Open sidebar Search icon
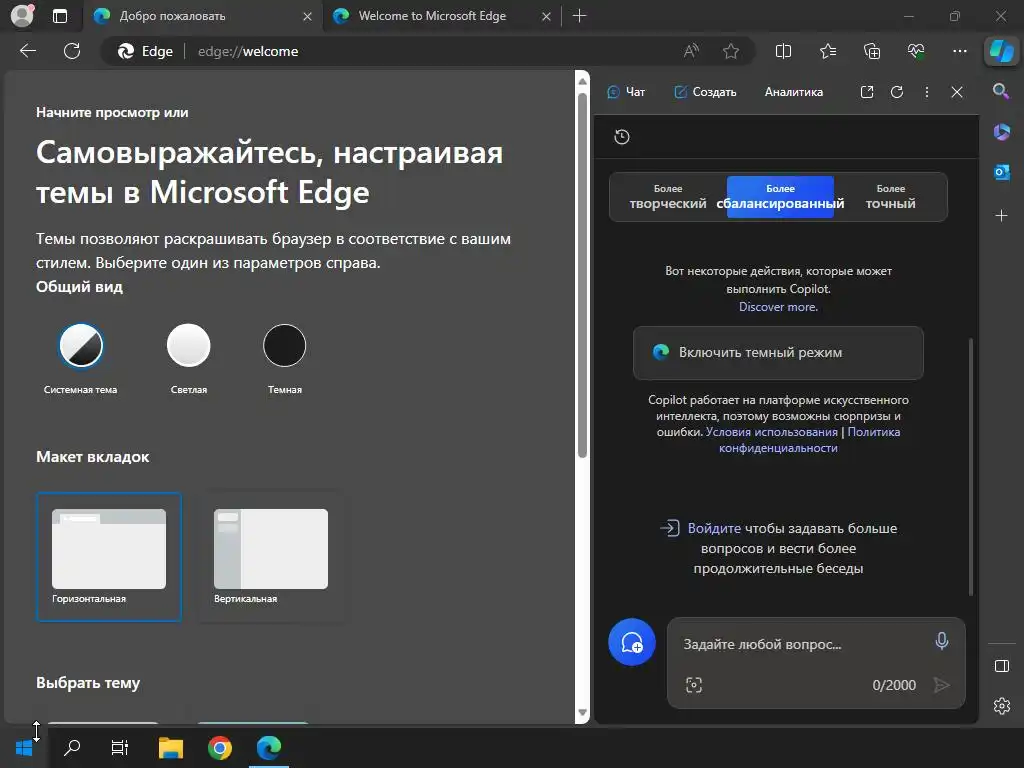The width and height of the screenshot is (1024, 768). [x=1001, y=91]
